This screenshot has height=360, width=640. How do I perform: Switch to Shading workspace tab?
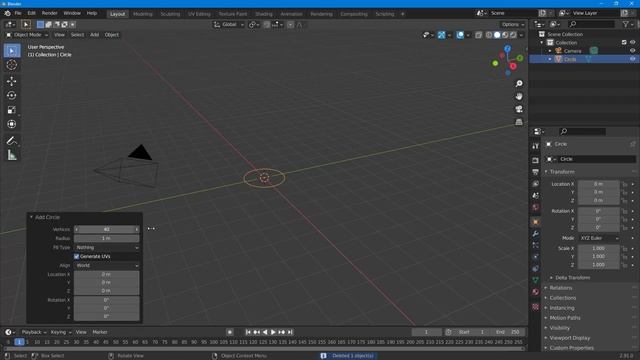(264, 14)
